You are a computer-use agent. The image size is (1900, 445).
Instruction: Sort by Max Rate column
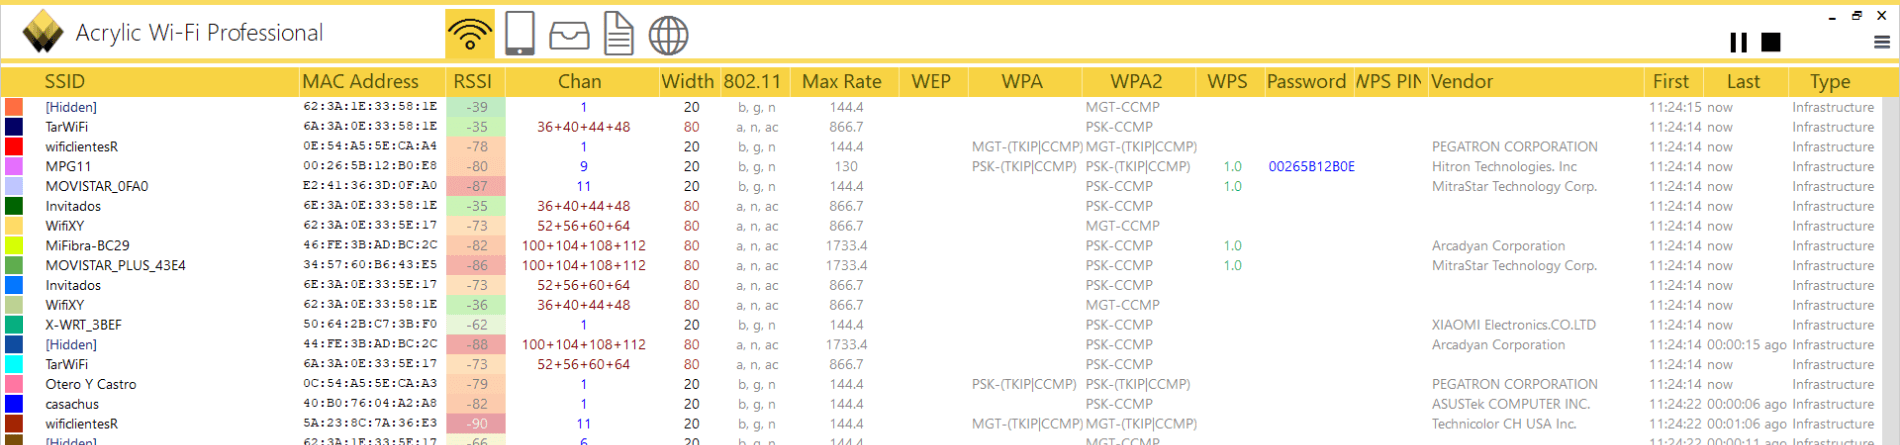pos(842,81)
